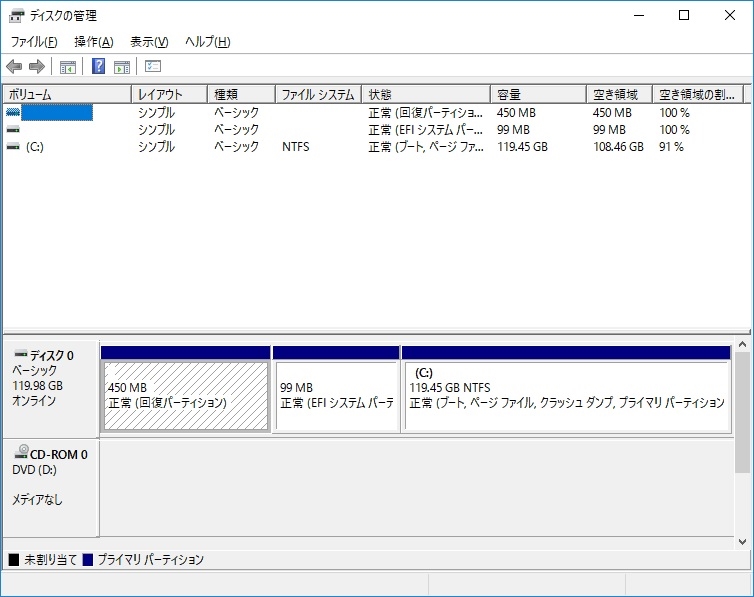Viewport: 754px width, 597px height.
Task: Open the 表示(V) menu
Action: 149,42
